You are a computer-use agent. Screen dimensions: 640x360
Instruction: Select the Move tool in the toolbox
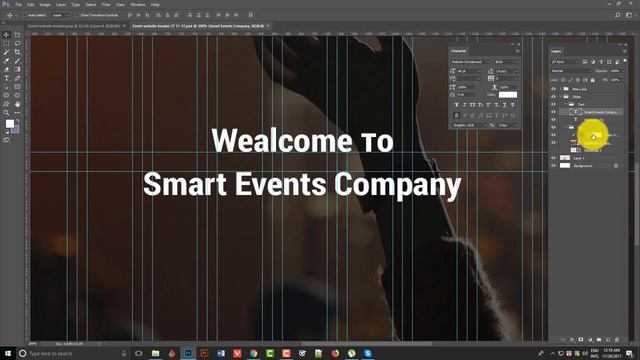(x=6, y=35)
